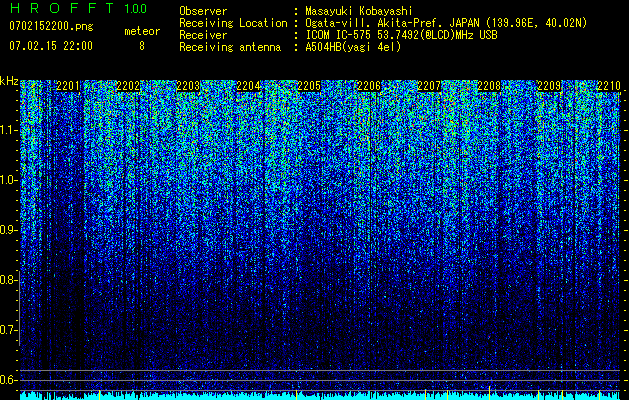Click the 2207 time marker
The height and width of the screenshot is (400, 629).
pos(429,86)
